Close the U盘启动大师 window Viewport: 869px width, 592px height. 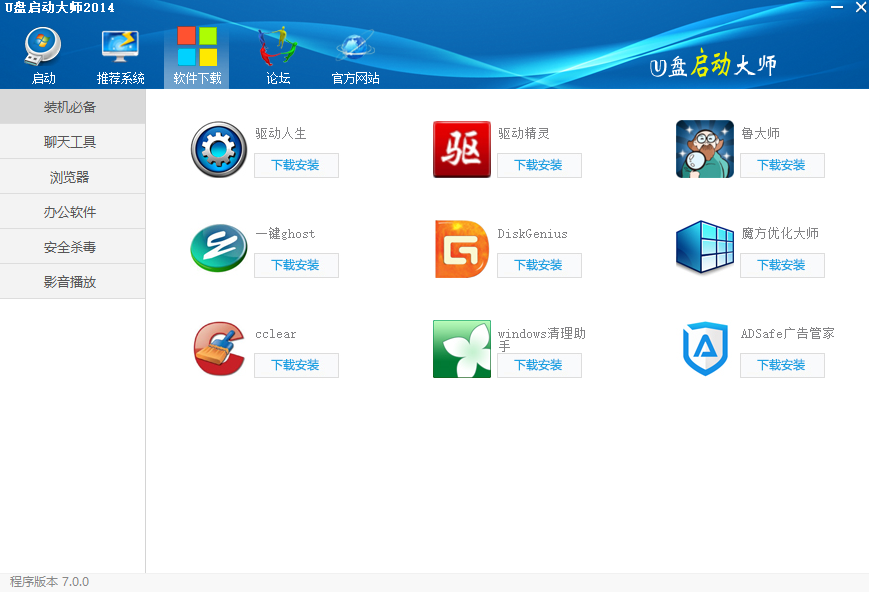[x=861, y=7]
